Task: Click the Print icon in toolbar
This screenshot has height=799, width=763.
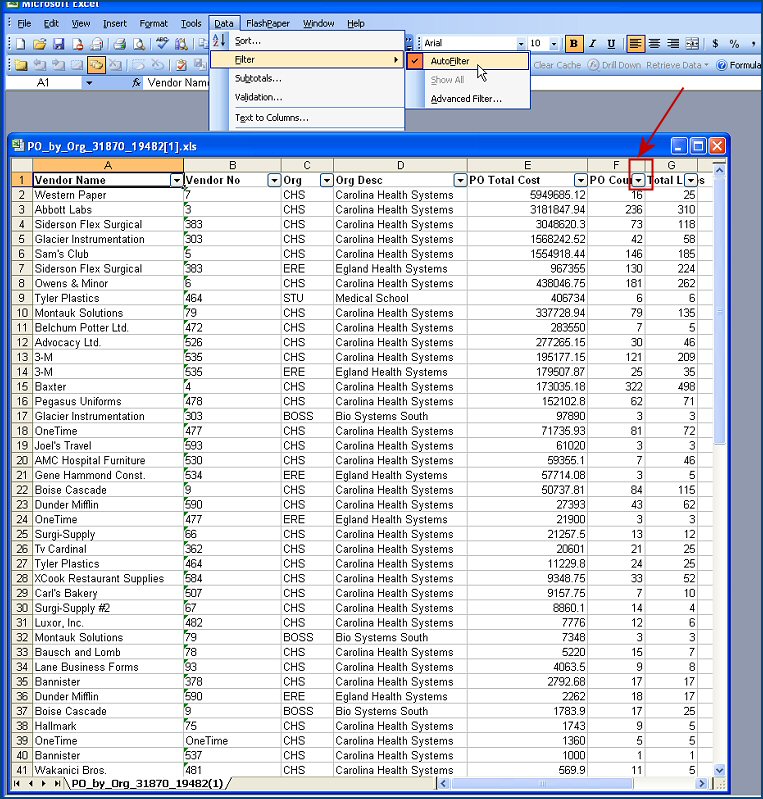Action: (119, 44)
